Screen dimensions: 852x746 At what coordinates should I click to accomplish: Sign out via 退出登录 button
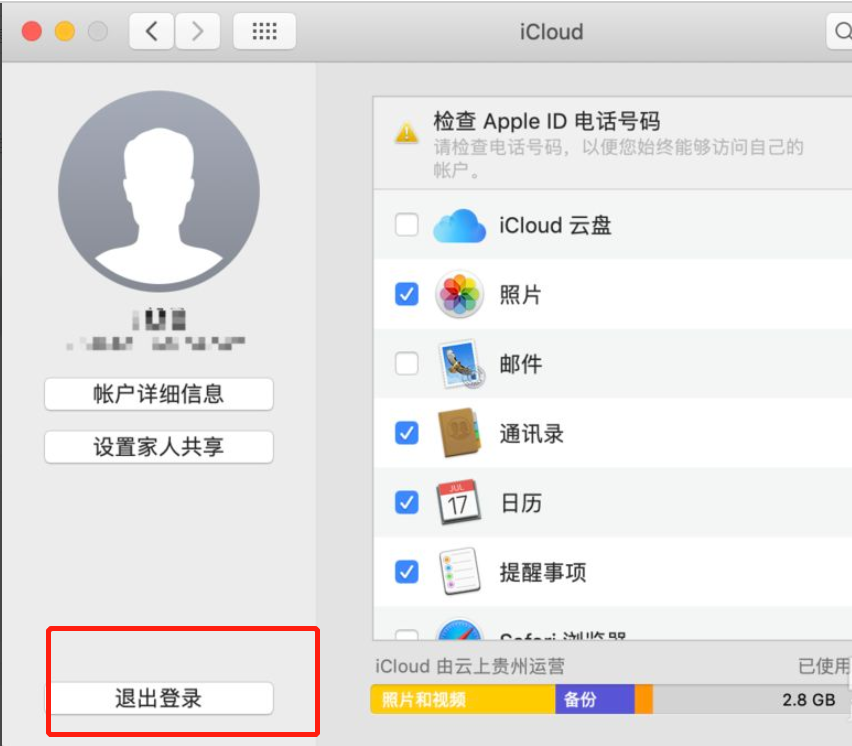(158, 698)
